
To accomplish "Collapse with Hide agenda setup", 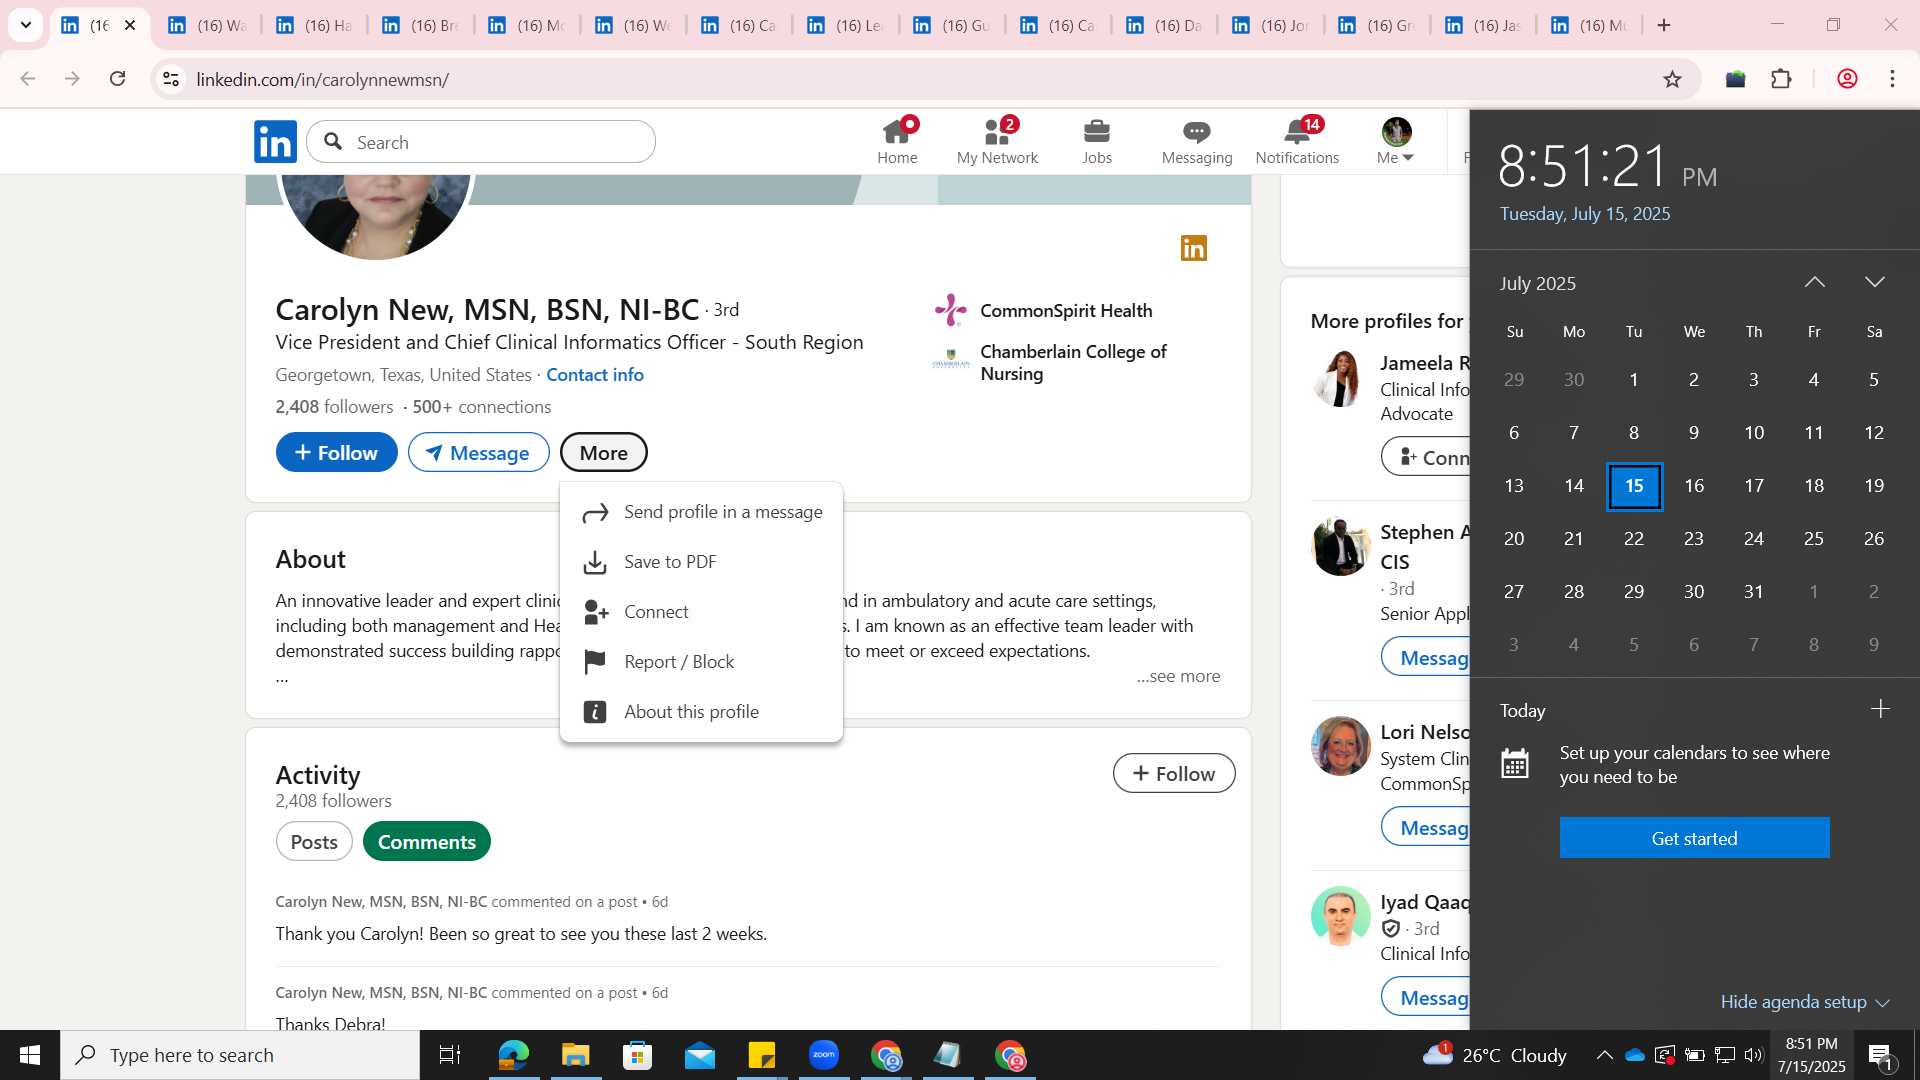I will click(x=1804, y=1002).
